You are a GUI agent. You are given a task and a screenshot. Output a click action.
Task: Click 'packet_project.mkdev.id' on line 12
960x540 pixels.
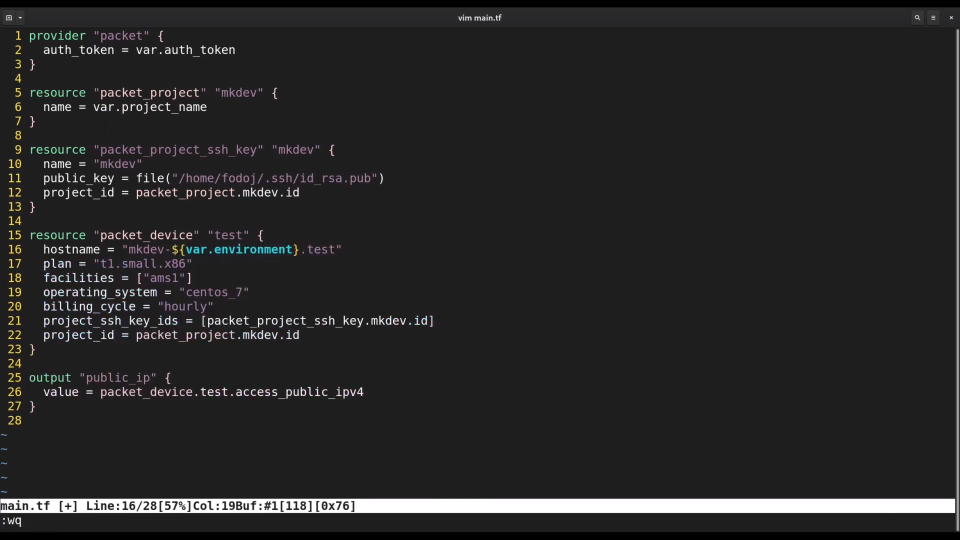[x=217, y=193]
